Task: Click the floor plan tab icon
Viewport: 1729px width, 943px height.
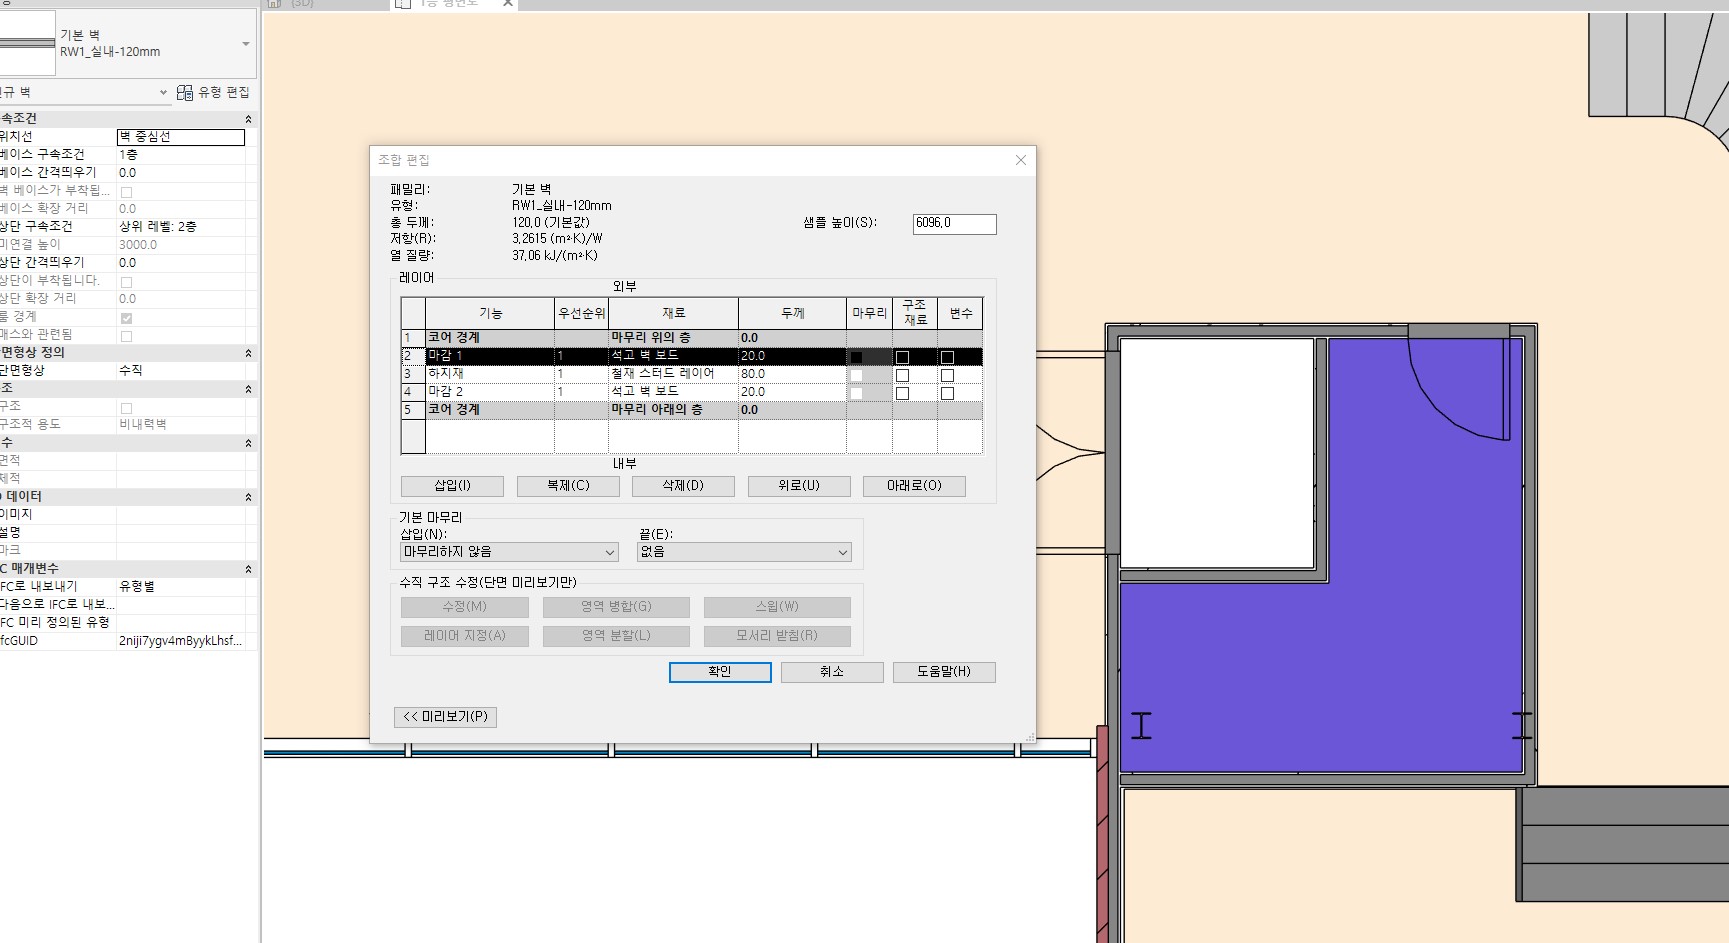Action: 403,4
